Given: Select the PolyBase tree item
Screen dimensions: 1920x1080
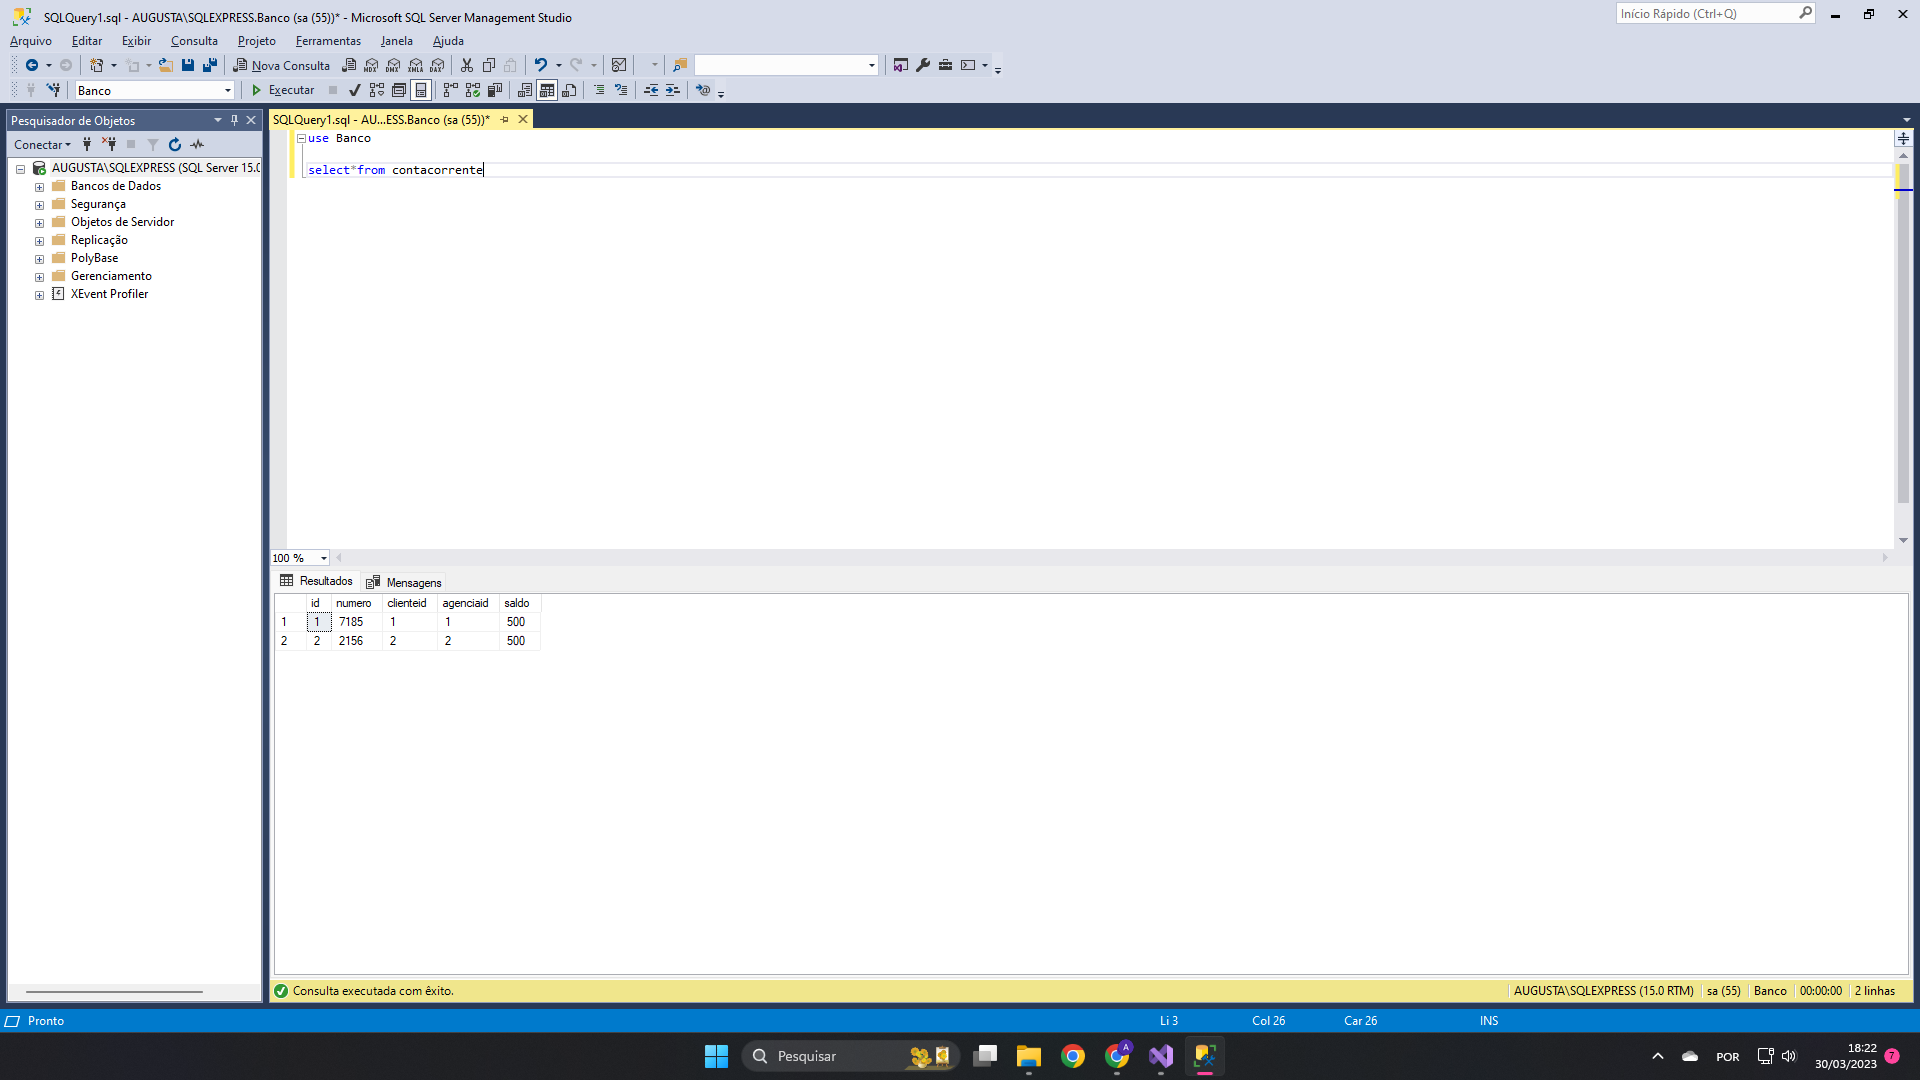Looking at the screenshot, I should [x=94, y=258].
